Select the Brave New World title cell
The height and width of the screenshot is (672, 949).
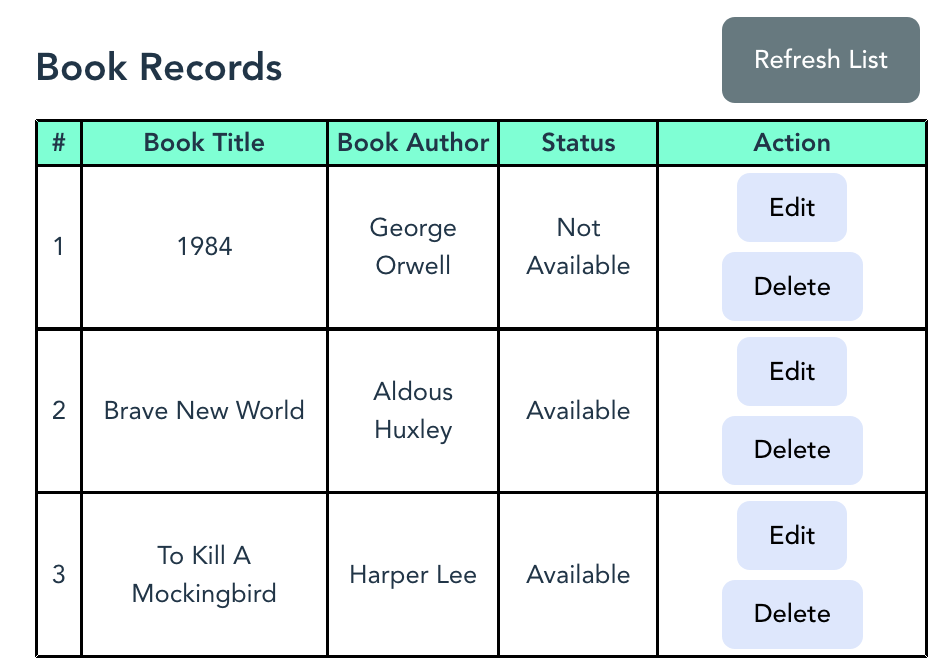[204, 410]
